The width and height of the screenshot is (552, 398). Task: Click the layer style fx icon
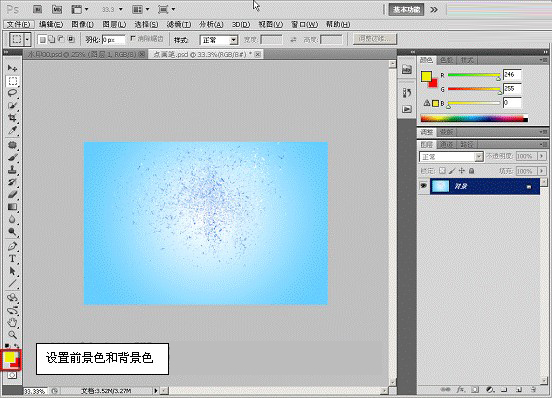(x=460, y=390)
